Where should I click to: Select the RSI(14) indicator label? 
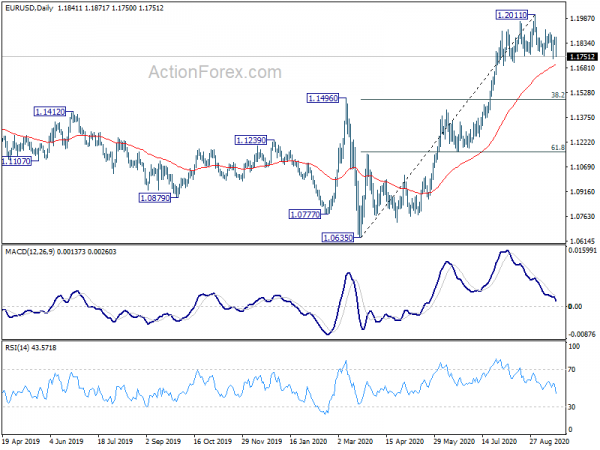click(x=15, y=347)
